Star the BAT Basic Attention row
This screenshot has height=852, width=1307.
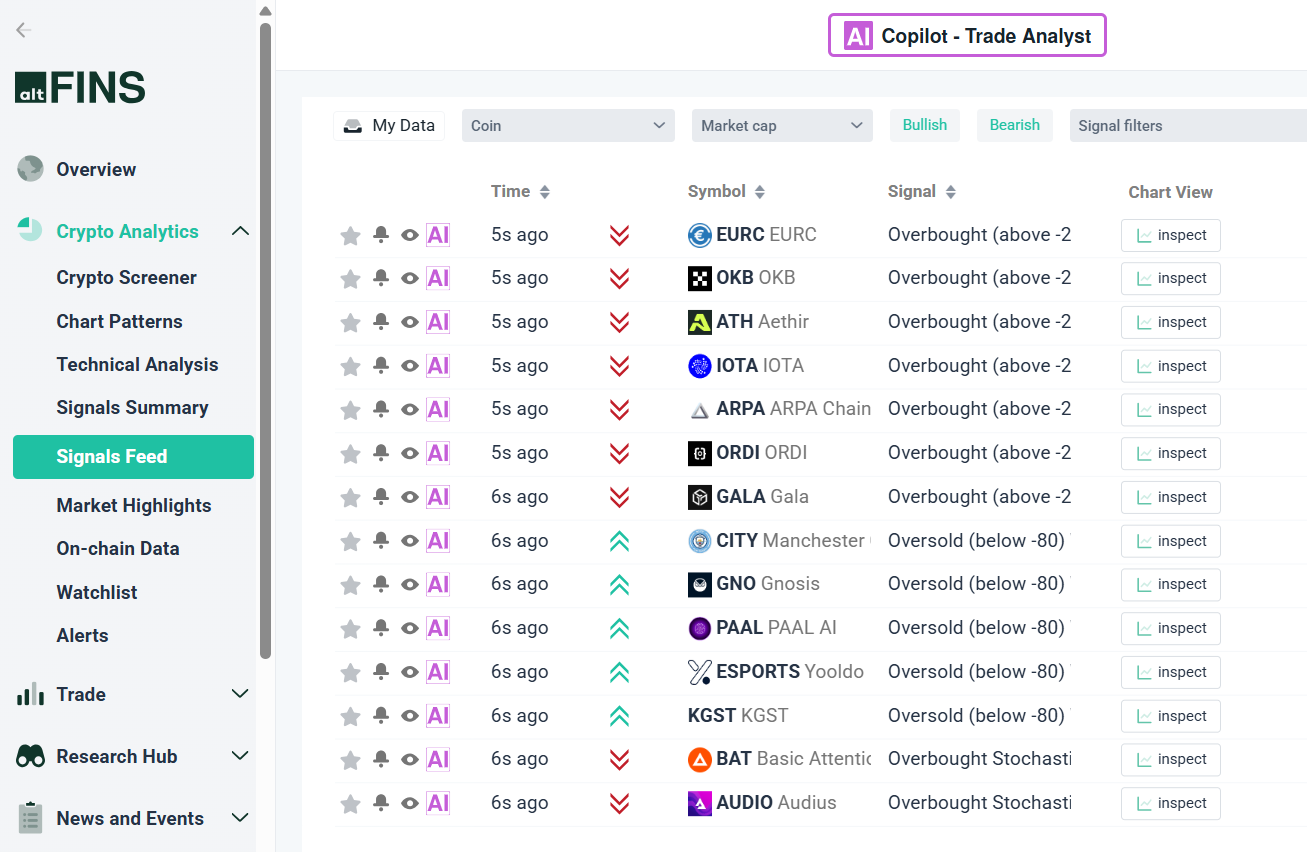350,759
